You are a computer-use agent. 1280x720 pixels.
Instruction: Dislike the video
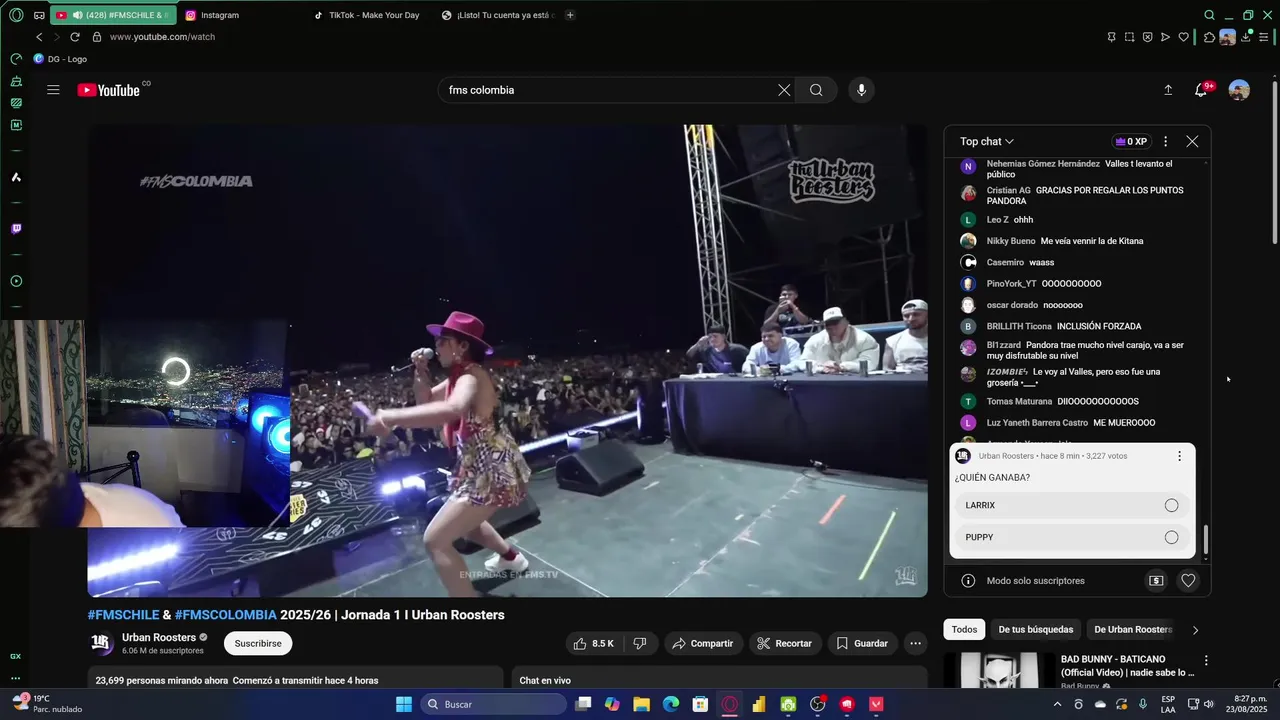tap(640, 643)
